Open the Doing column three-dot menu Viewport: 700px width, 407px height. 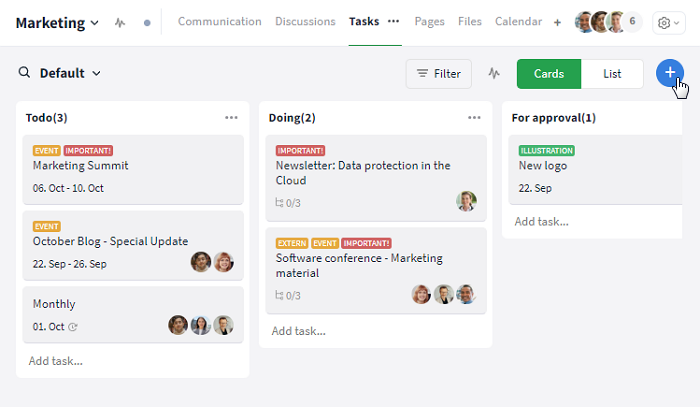pos(474,118)
